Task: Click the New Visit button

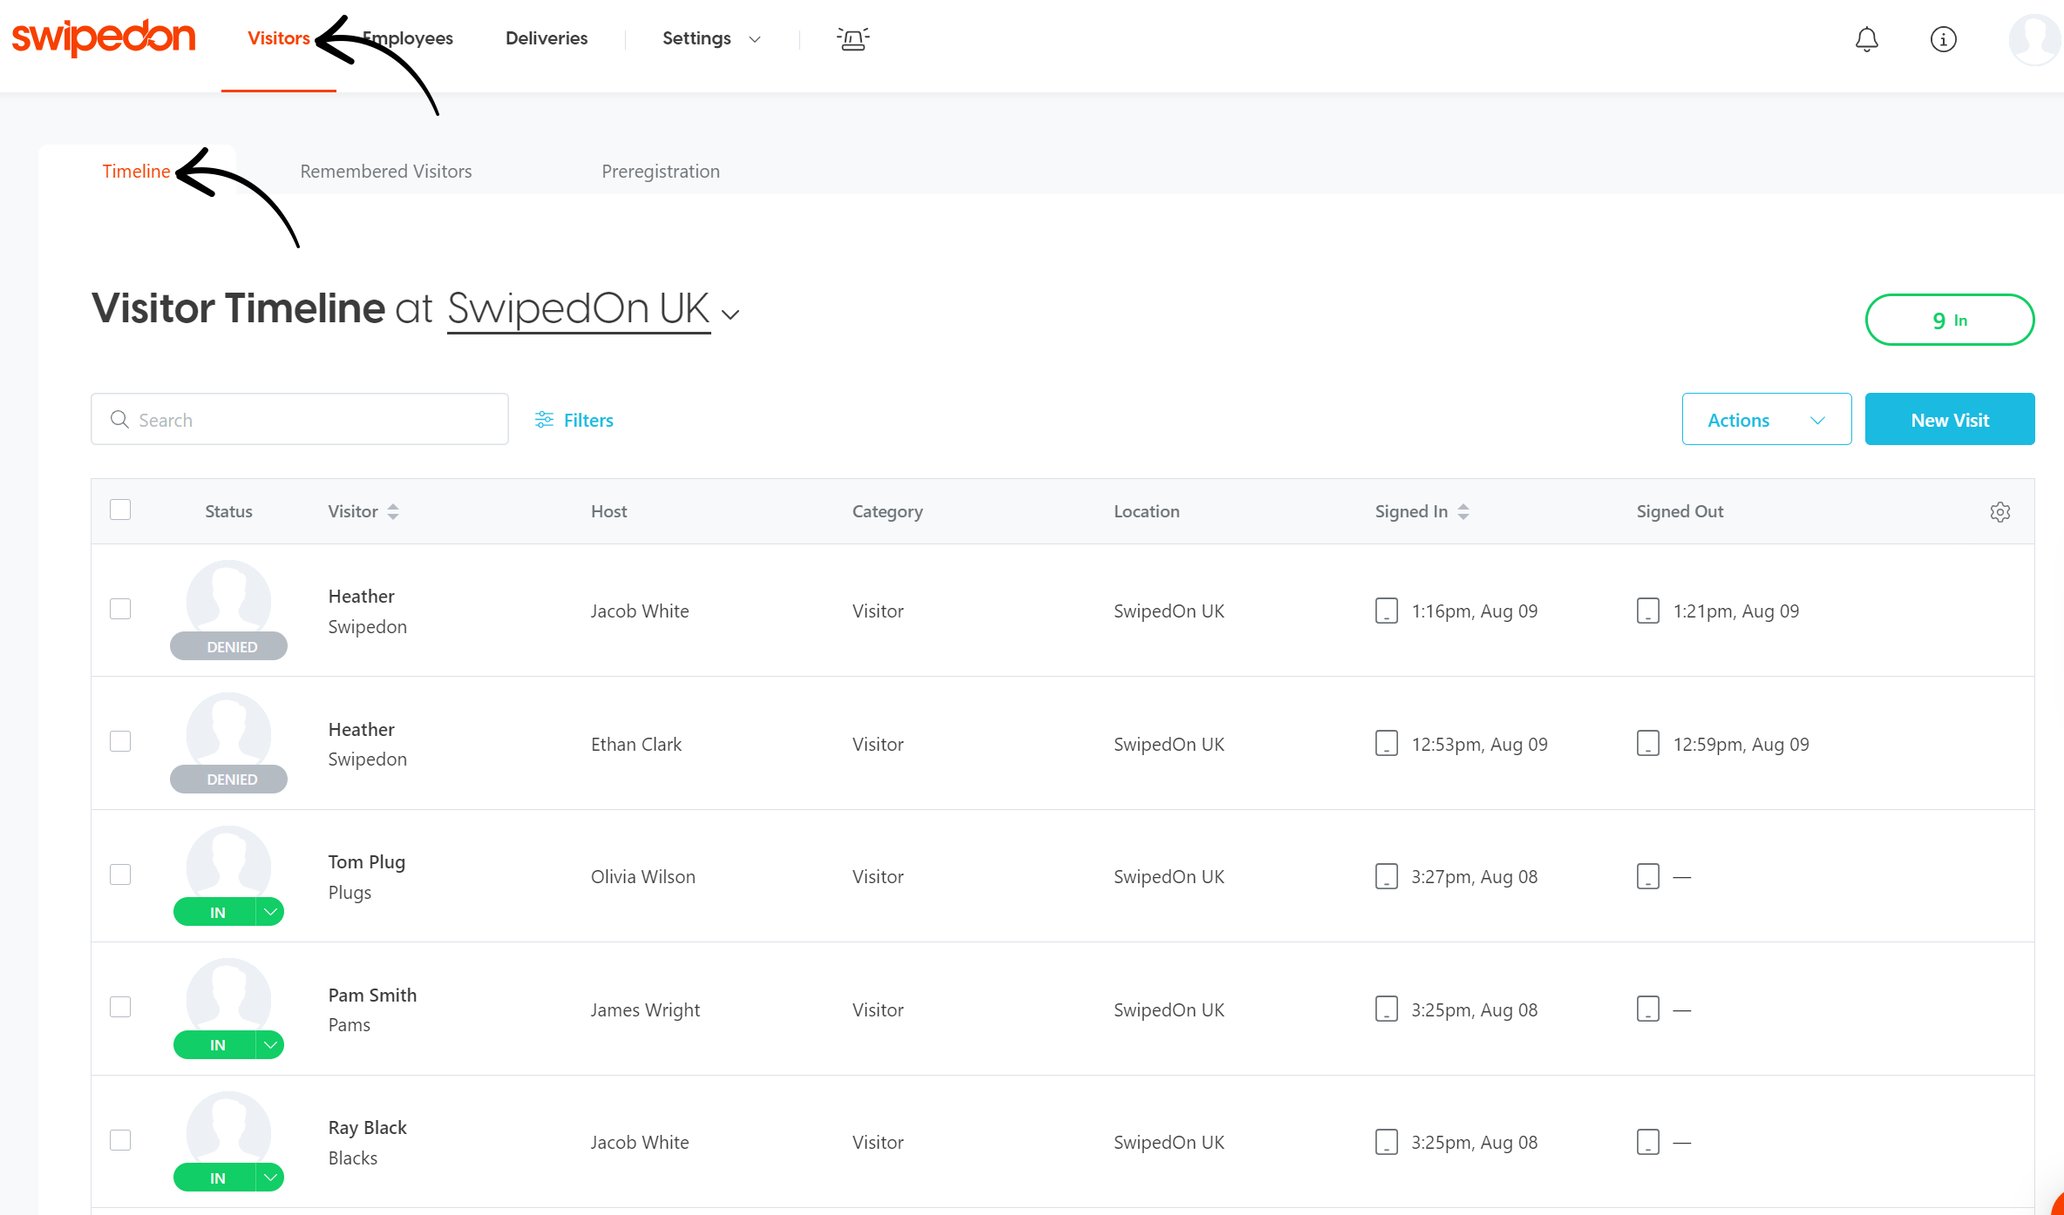Action: pos(1948,420)
